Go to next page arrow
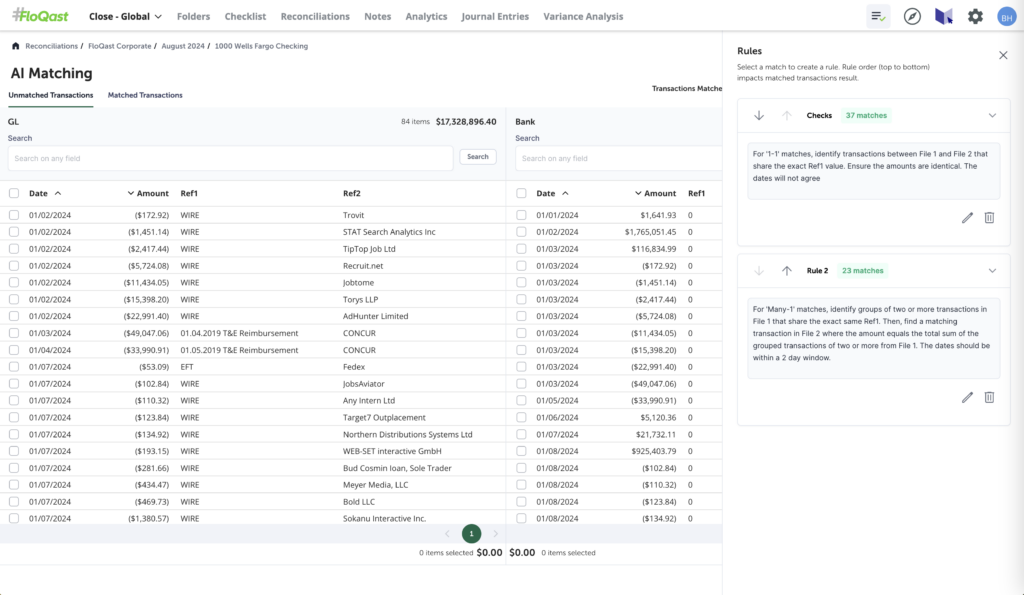Image resolution: width=1024 pixels, height=595 pixels. coord(496,534)
